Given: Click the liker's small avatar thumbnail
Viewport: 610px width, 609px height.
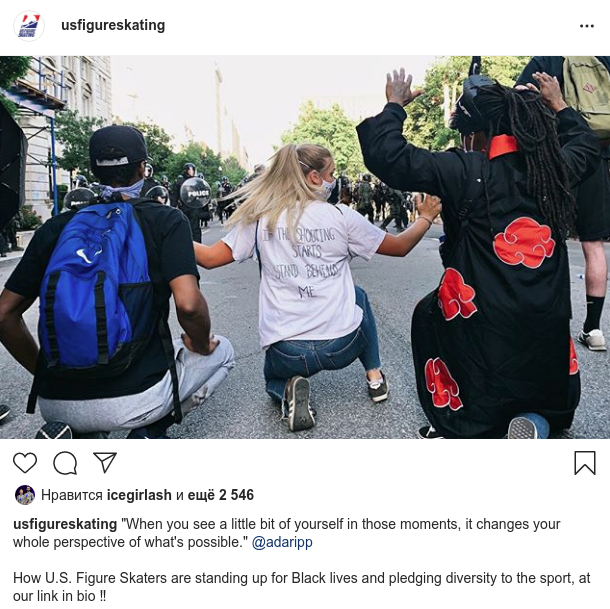Looking at the screenshot, I should 25,495.
